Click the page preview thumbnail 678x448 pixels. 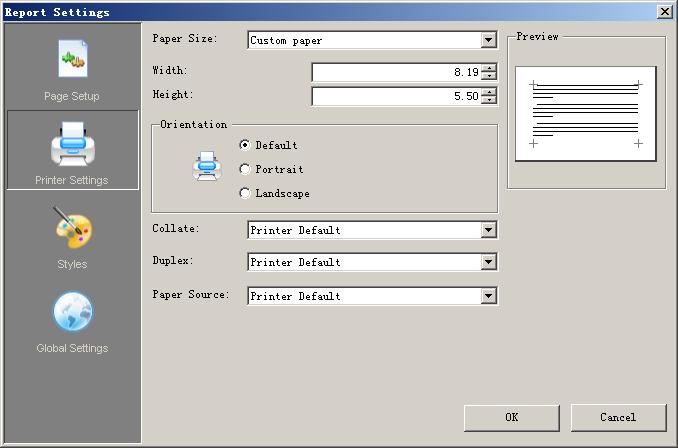tap(585, 114)
